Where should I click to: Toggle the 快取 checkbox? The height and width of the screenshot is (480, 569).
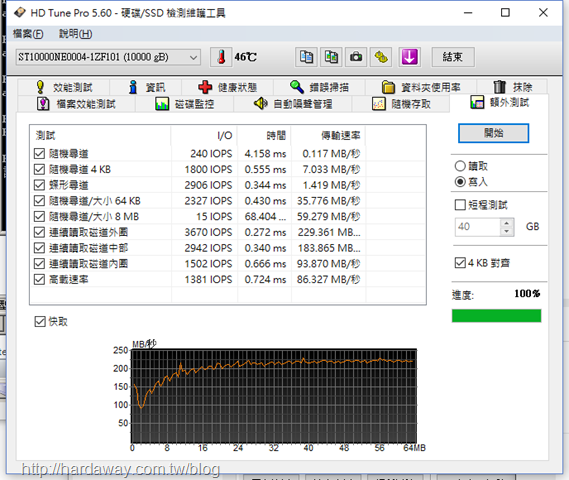(x=40, y=321)
